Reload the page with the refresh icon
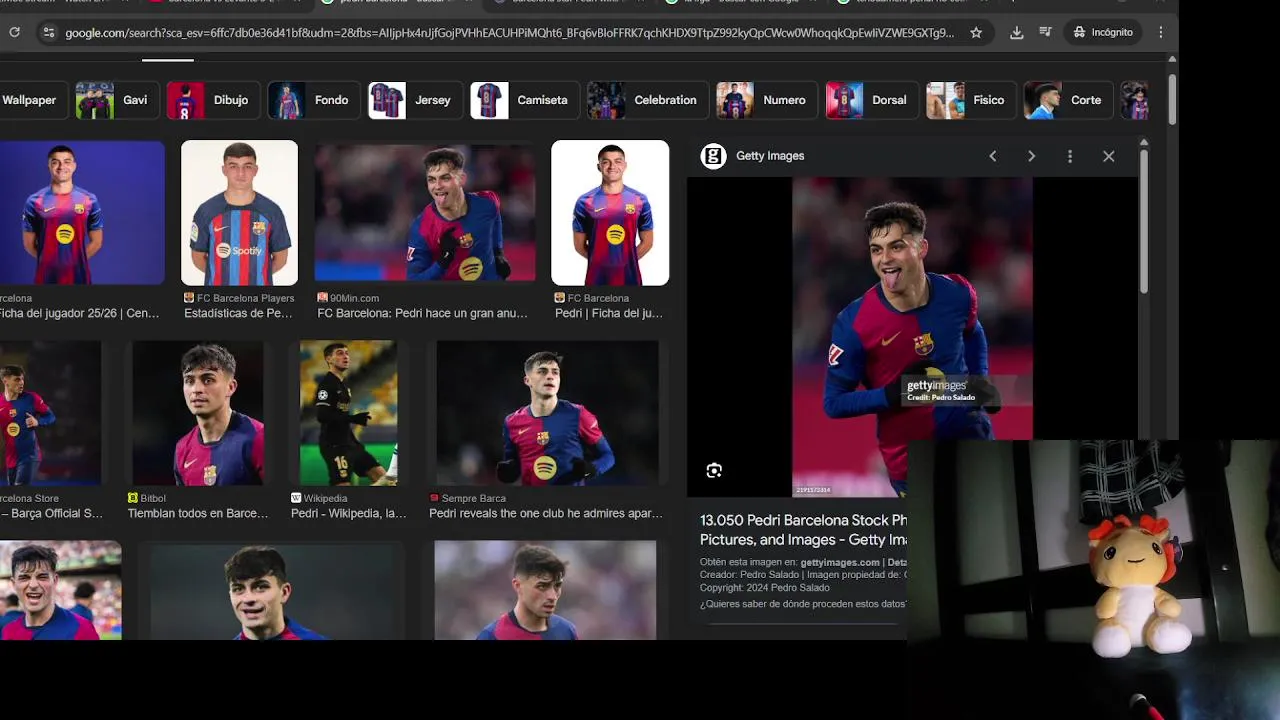Screen dimensions: 1280x720 tap(14, 32)
